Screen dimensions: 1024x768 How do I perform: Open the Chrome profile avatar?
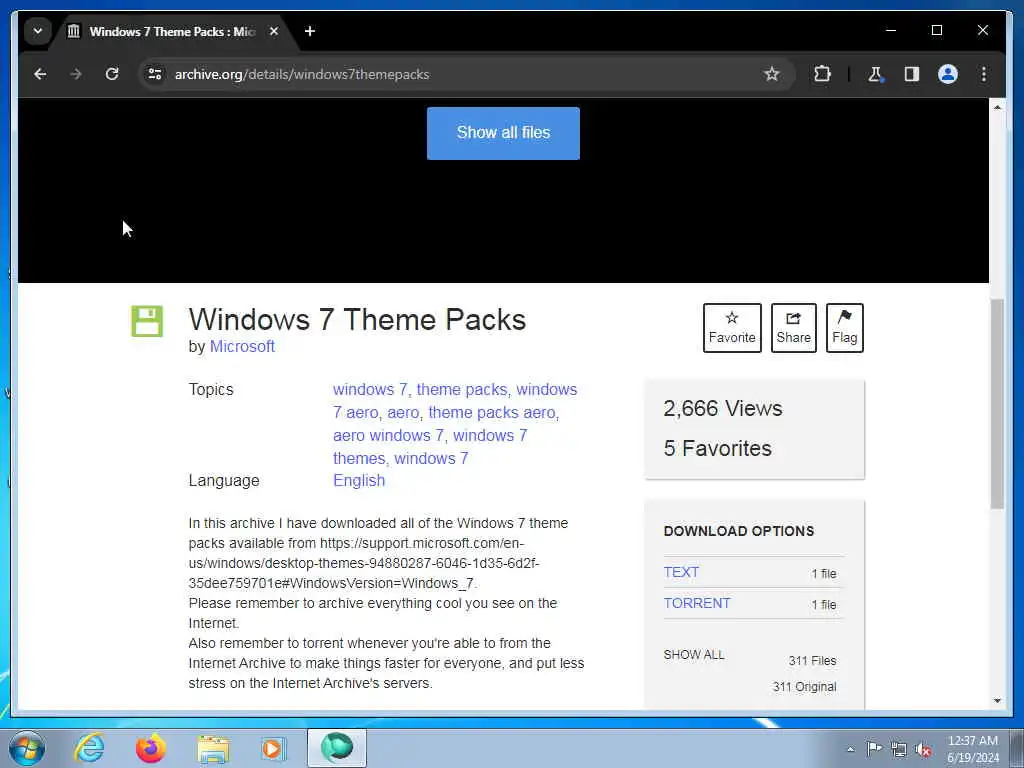948,74
